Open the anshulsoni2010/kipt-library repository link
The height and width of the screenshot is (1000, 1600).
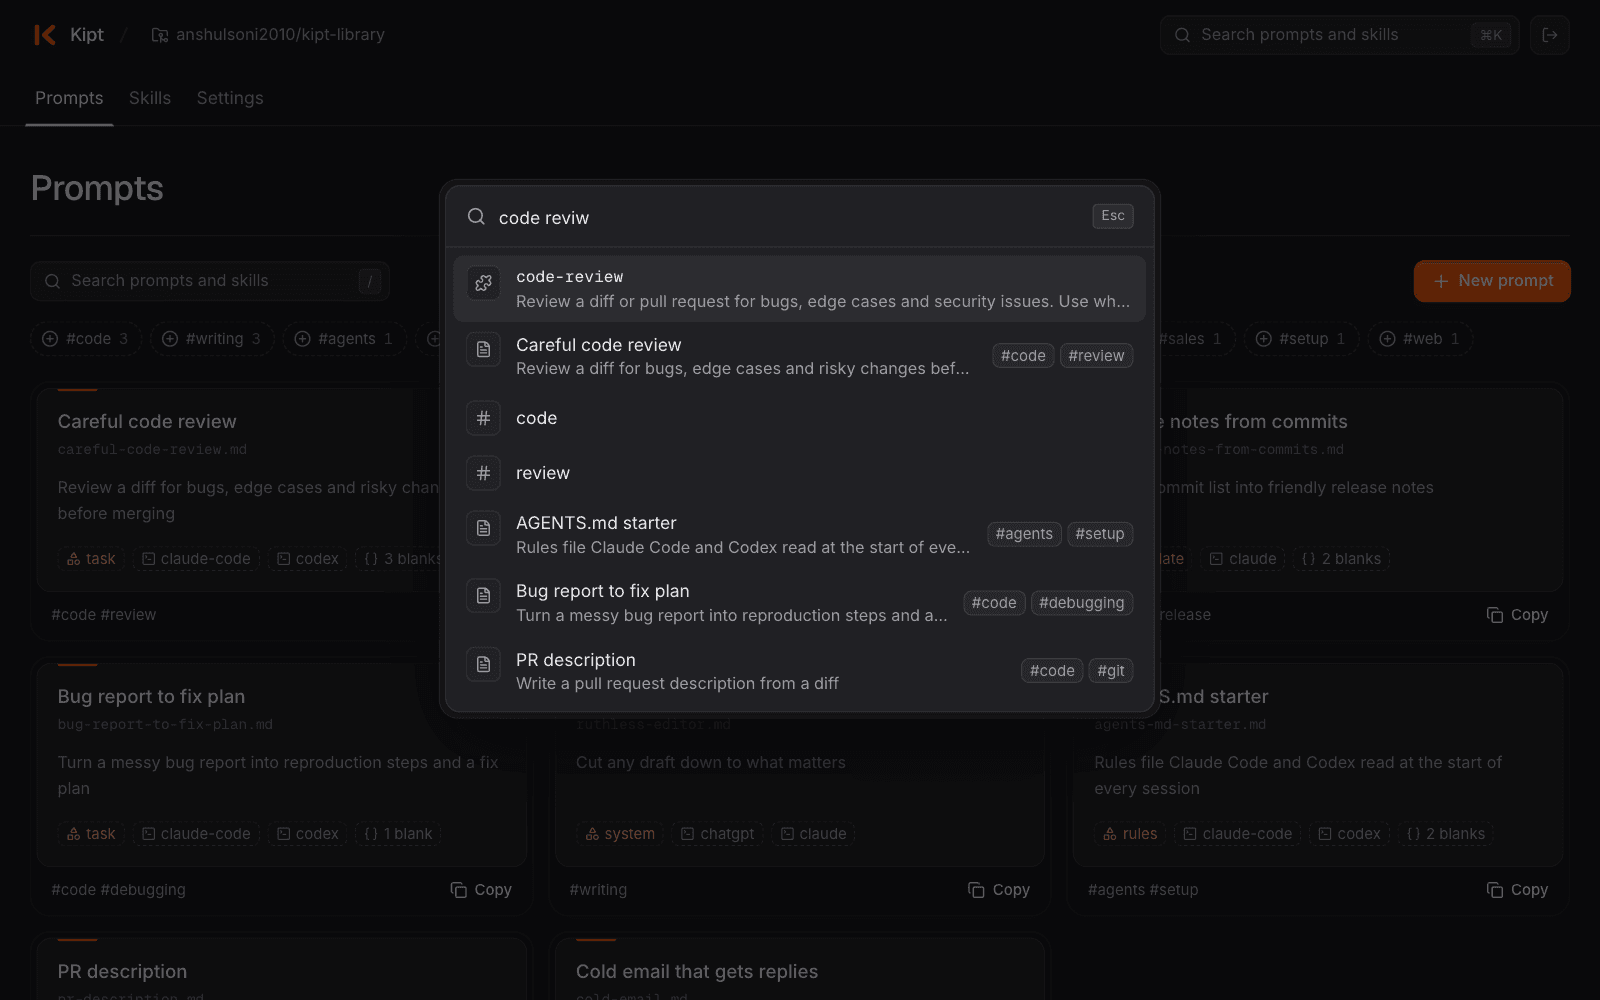click(268, 35)
